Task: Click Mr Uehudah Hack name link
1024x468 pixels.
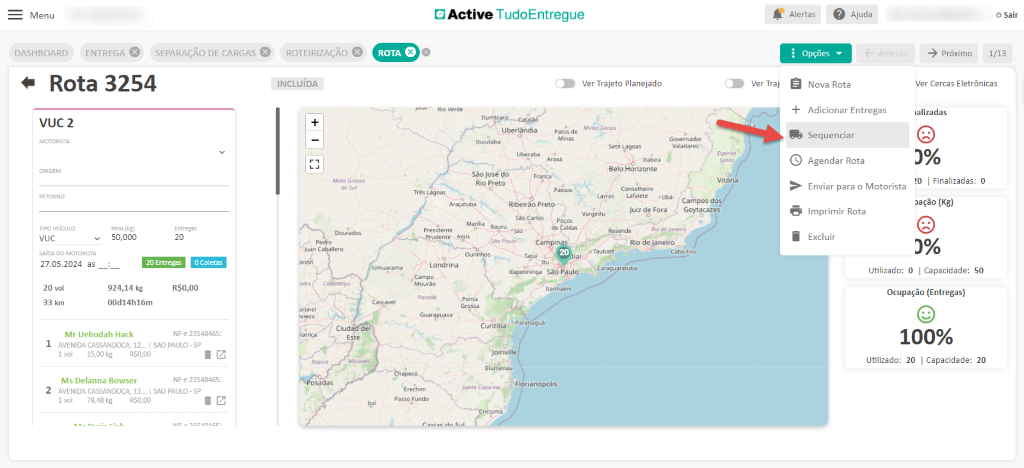Action: click(99, 334)
